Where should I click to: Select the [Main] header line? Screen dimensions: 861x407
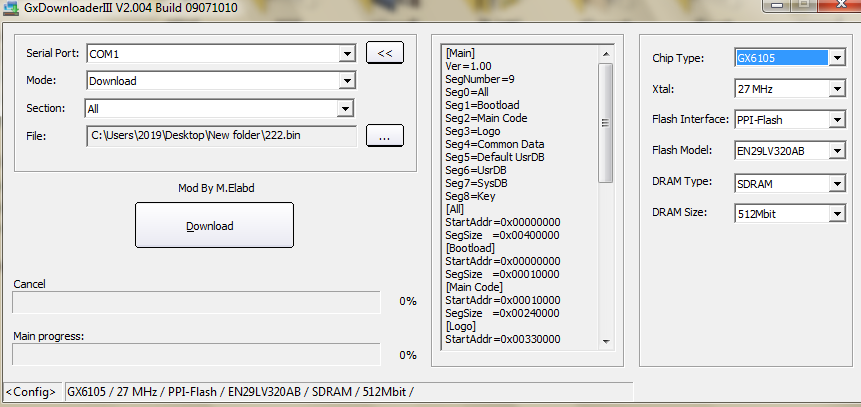tap(460, 53)
